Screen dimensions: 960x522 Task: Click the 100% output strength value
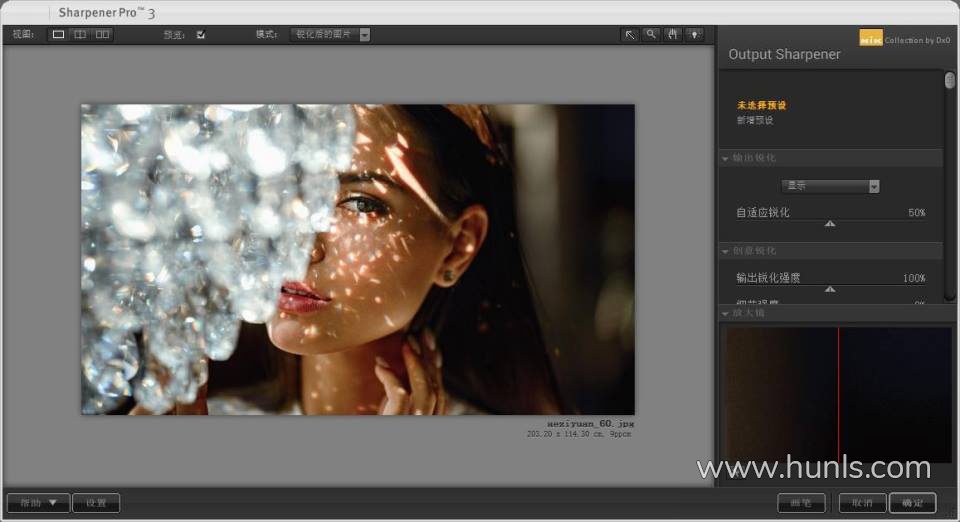tap(914, 278)
